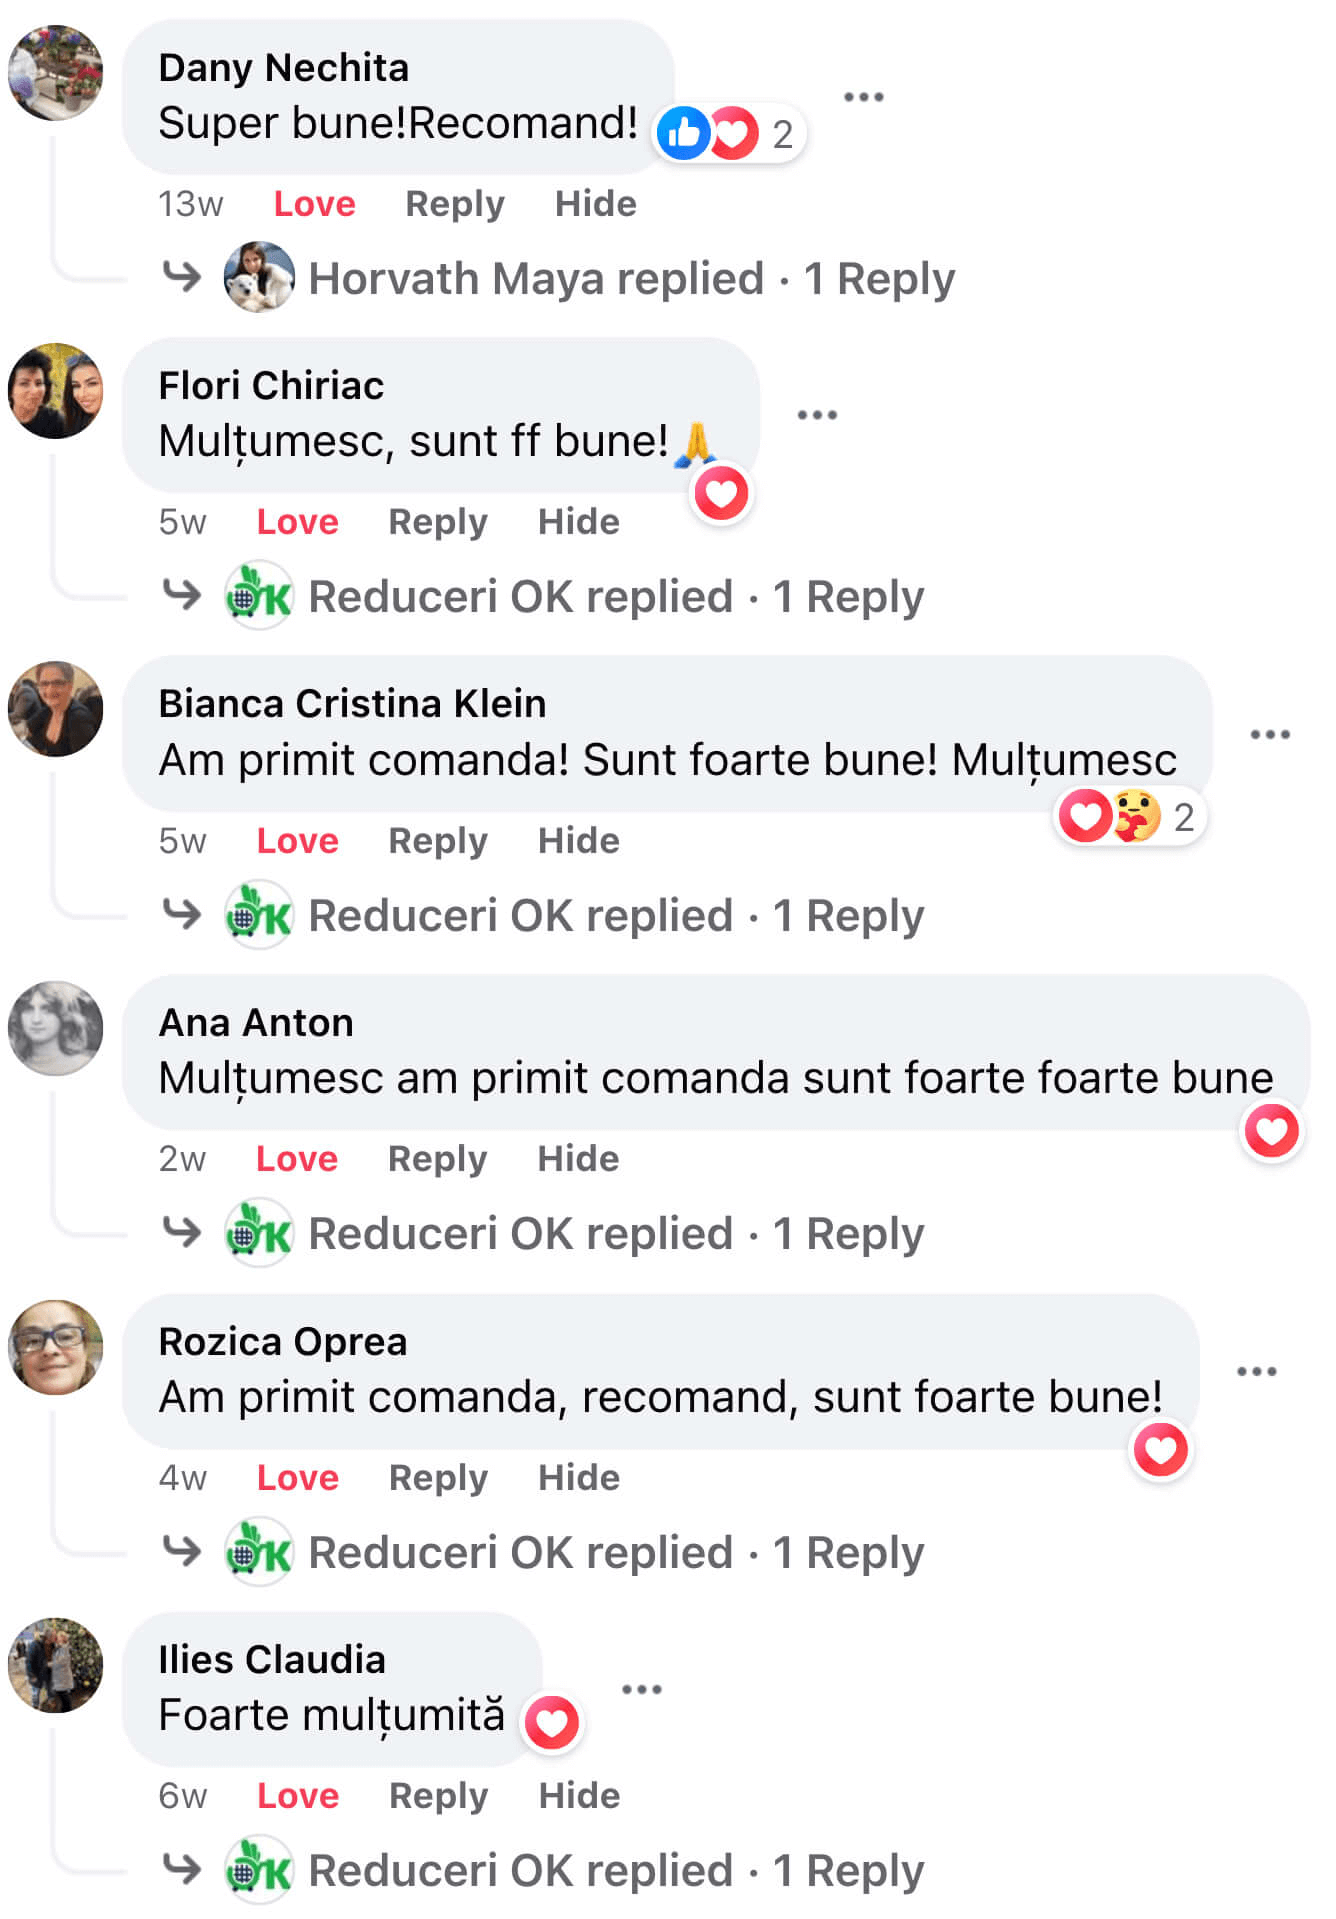View reactions on Dany Nechita's comment

730,133
